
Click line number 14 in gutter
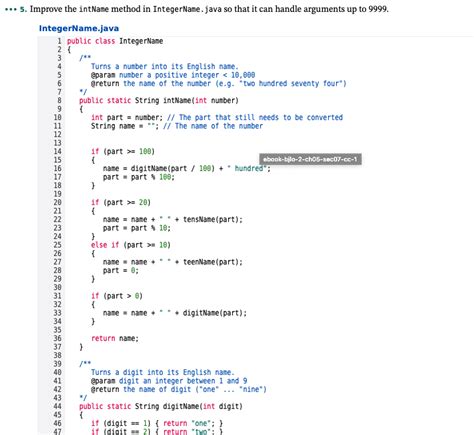[57, 151]
